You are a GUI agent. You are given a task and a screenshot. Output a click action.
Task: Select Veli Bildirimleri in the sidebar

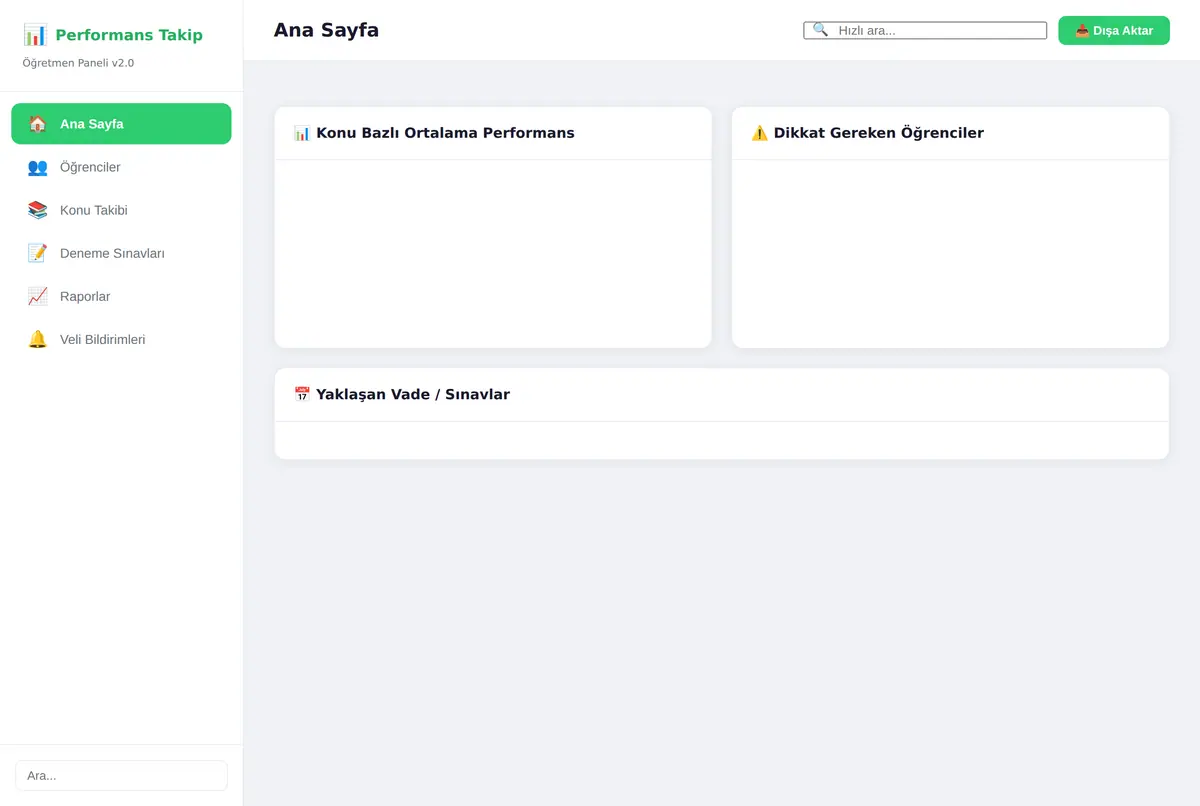[121, 339]
